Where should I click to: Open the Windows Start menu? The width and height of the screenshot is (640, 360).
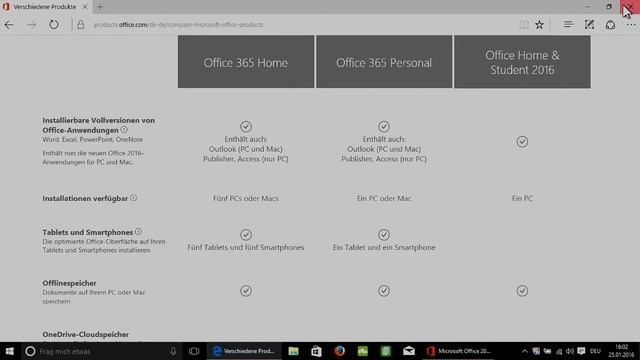[x=9, y=351]
